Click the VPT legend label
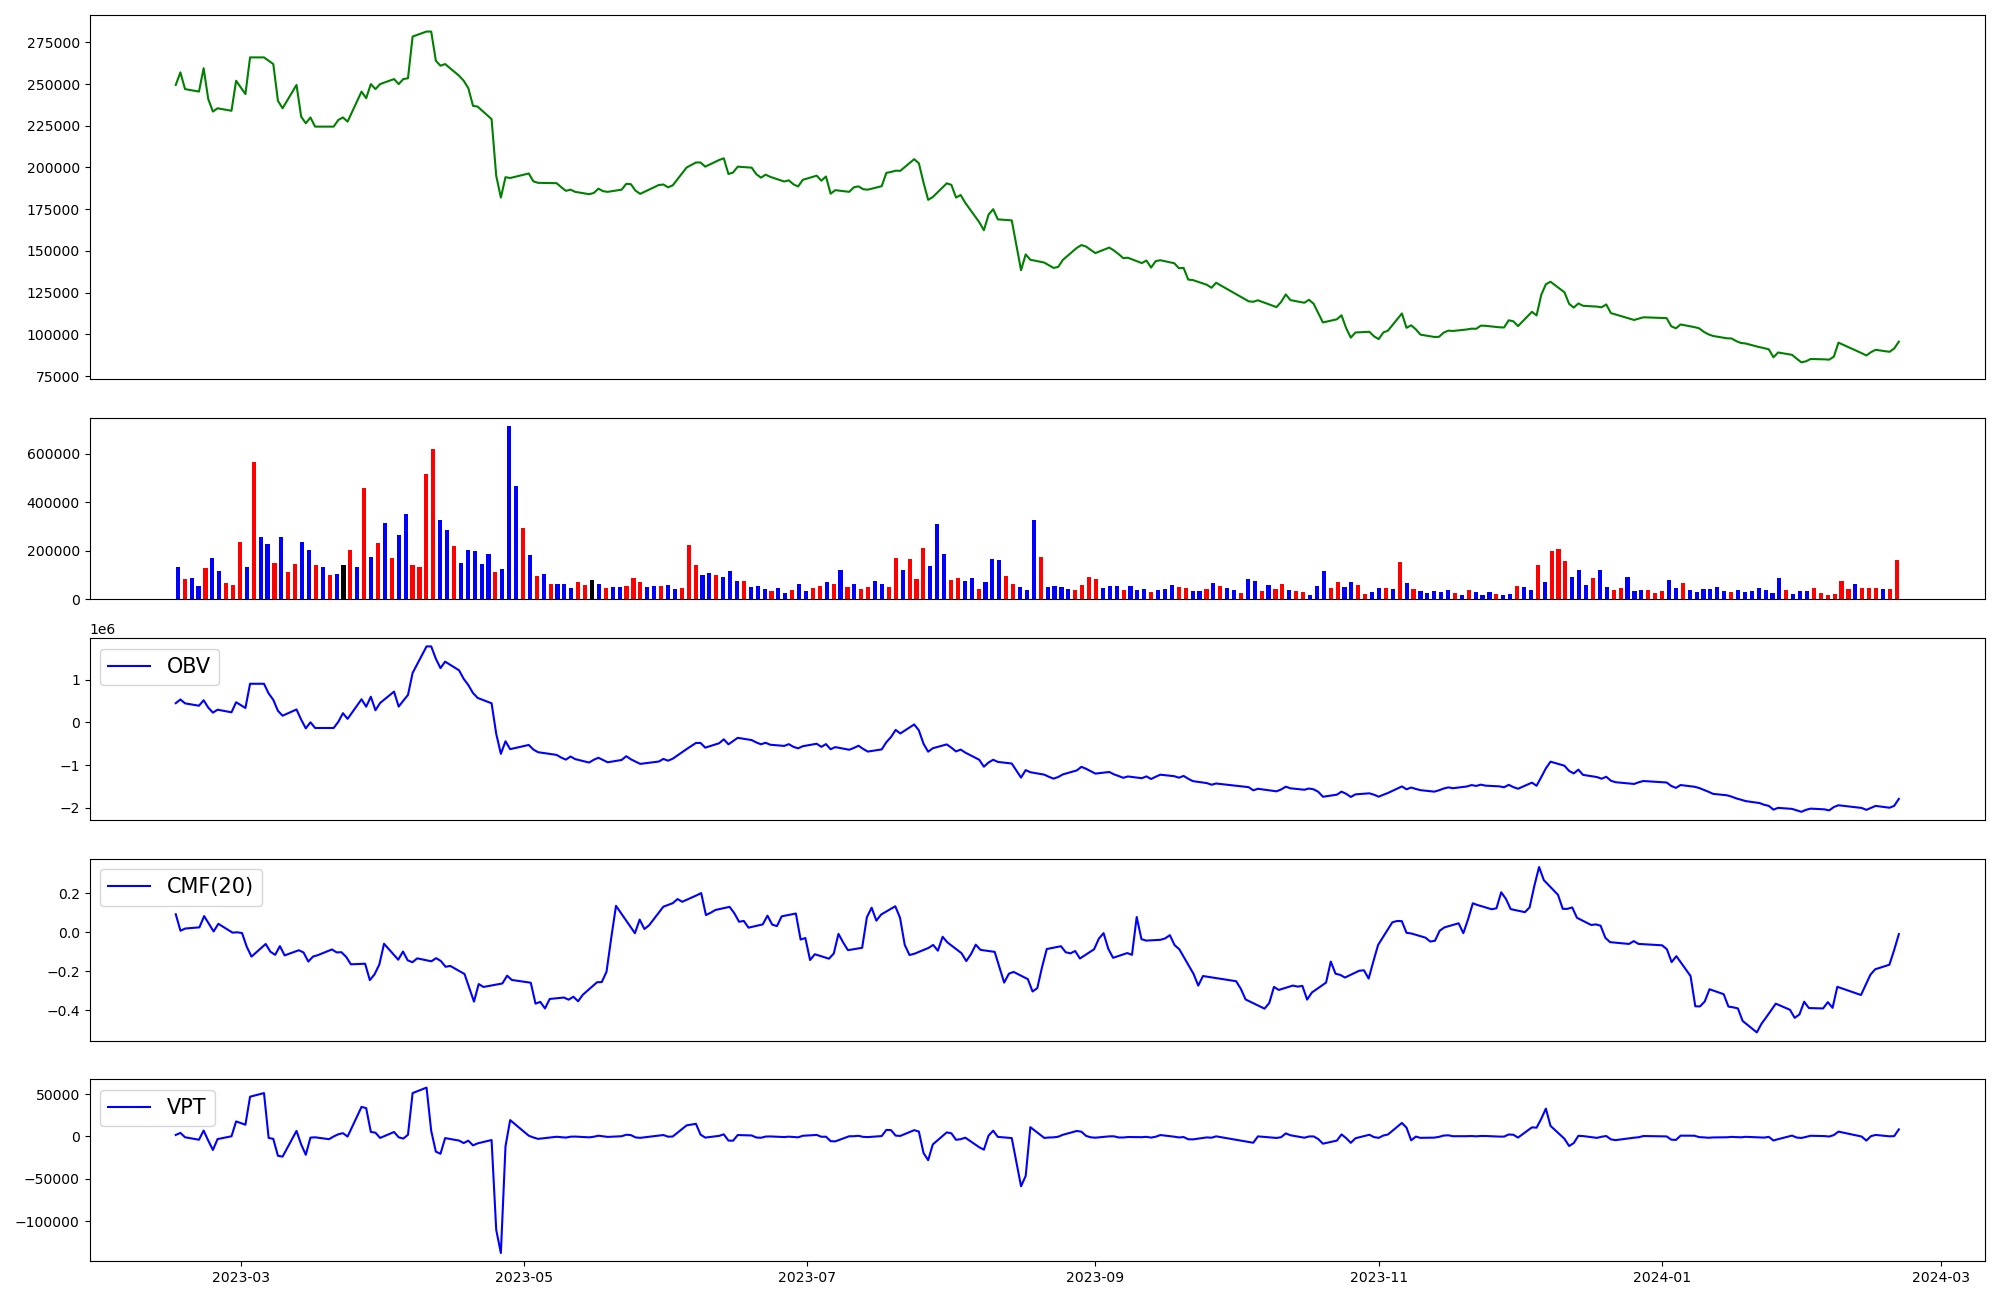The image size is (2000, 1300). tap(186, 1107)
